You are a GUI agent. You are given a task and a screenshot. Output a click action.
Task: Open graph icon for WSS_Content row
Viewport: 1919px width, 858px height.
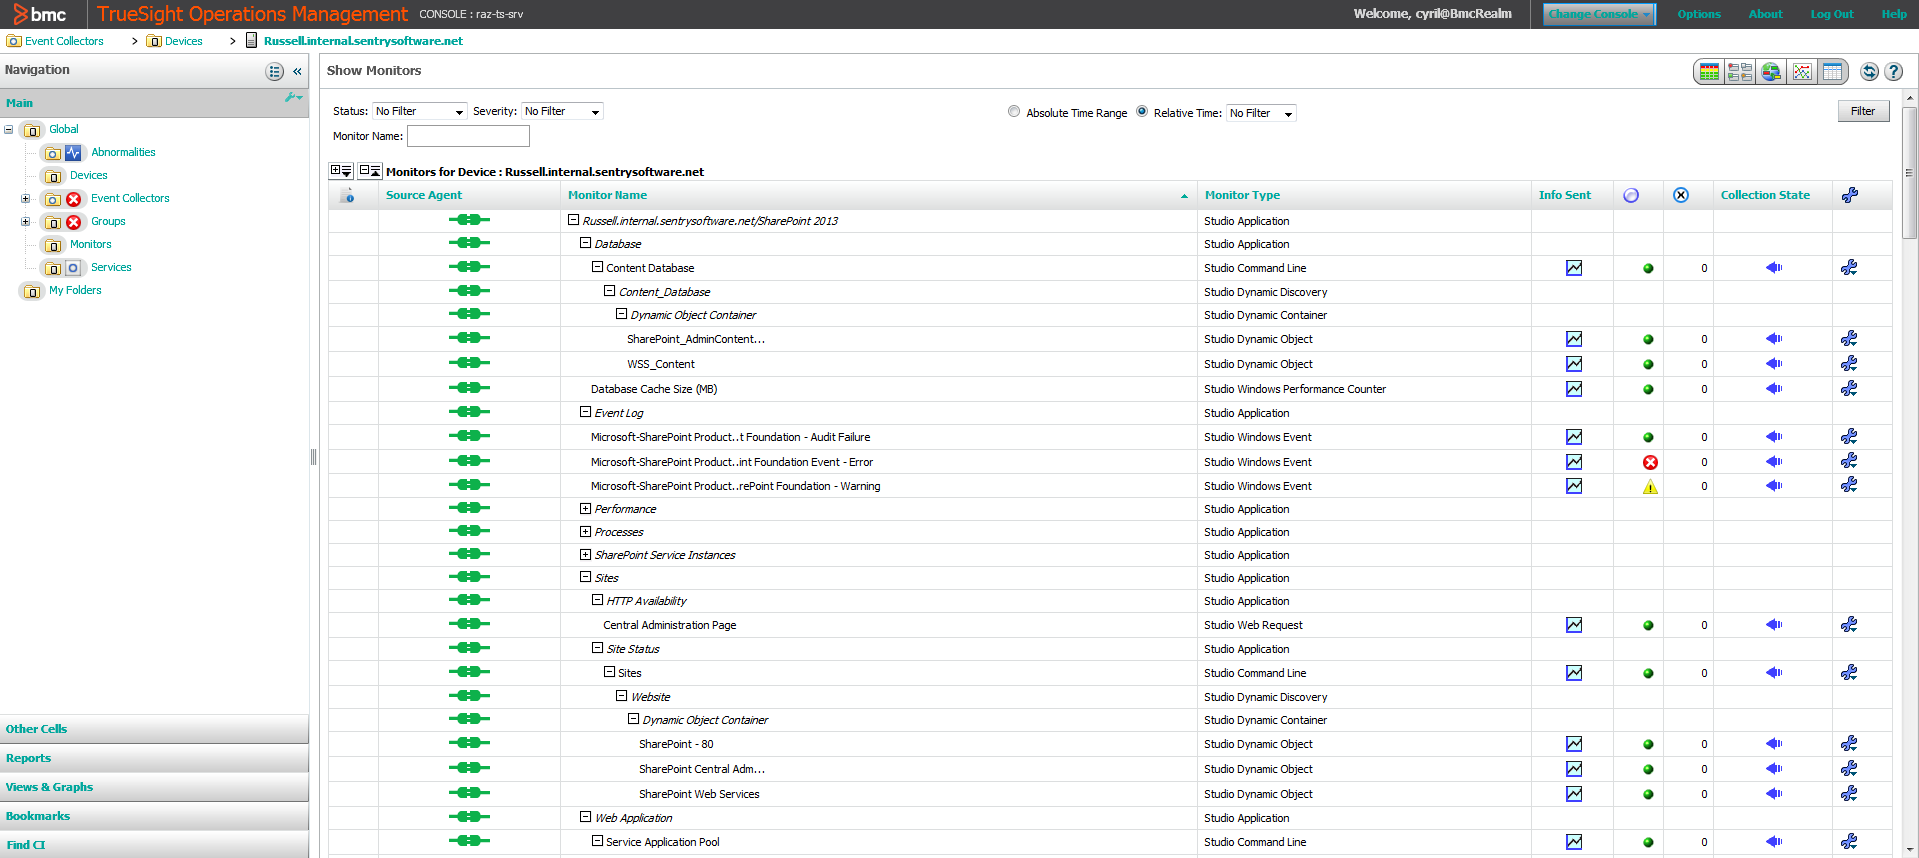point(1574,364)
